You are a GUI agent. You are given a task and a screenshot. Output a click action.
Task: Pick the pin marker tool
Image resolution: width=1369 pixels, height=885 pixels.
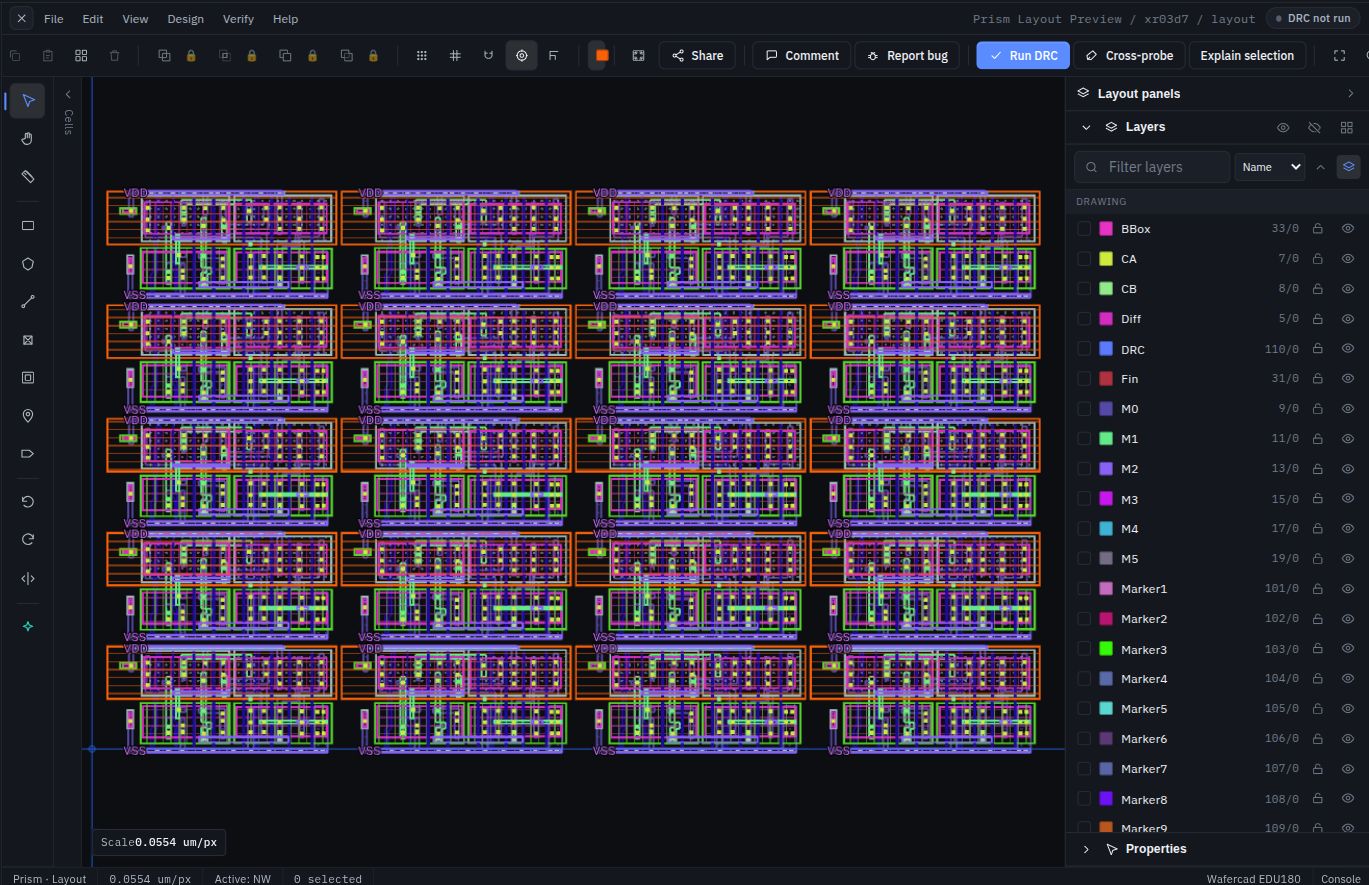click(x=28, y=416)
